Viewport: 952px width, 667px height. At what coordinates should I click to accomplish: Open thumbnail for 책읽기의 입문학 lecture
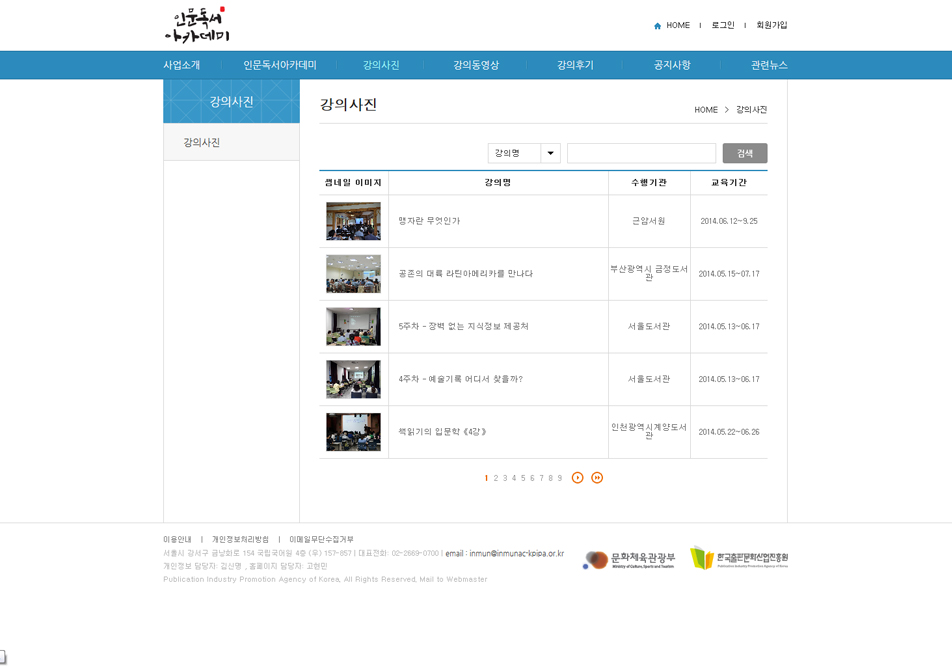[x=353, y=432]
